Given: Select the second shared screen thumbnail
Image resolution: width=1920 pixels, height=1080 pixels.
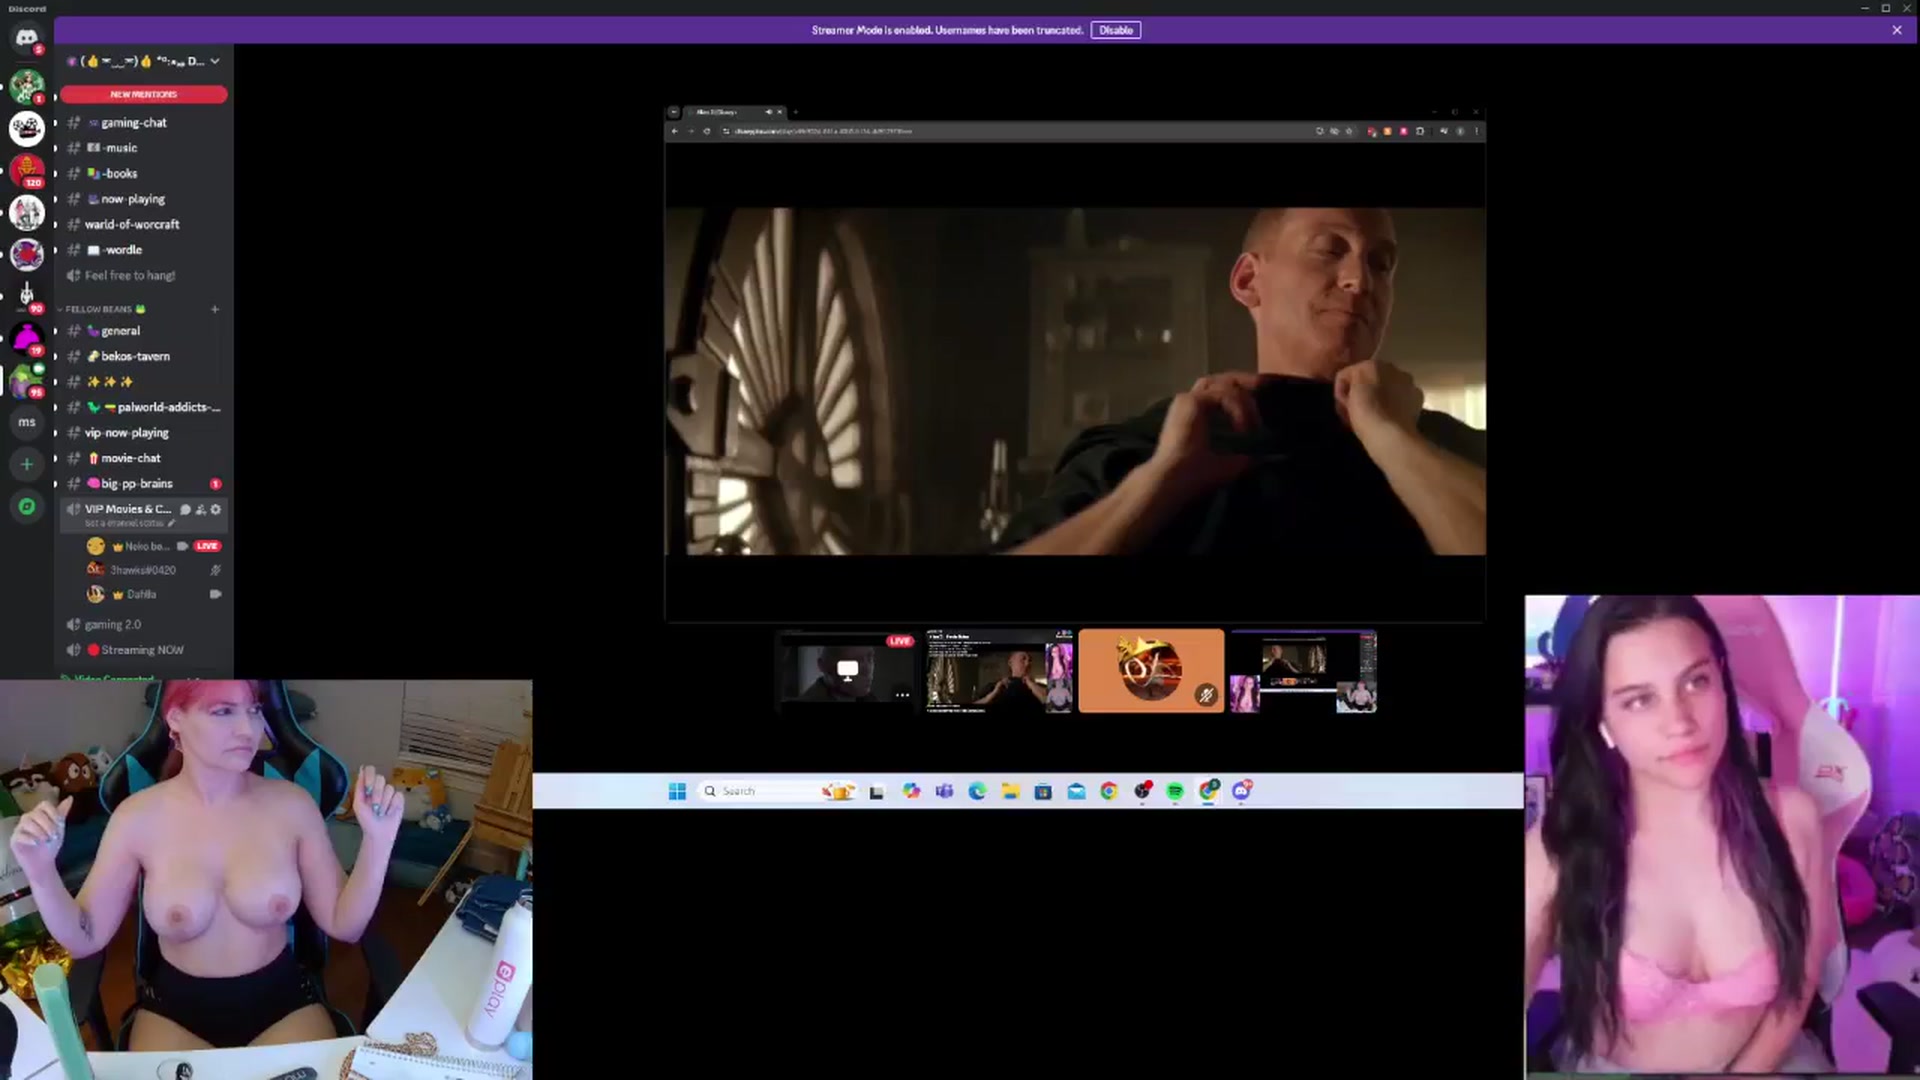Looking at the screenshot, I should (x=999, y=670).
